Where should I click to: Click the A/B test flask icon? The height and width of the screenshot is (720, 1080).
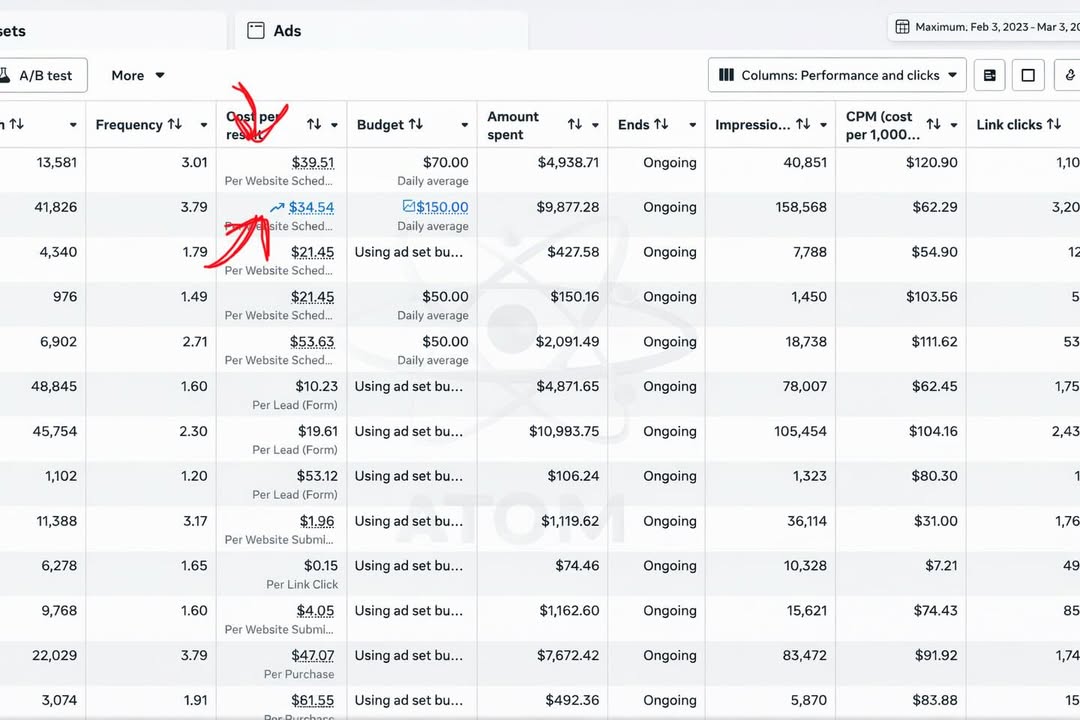(4, 75)
